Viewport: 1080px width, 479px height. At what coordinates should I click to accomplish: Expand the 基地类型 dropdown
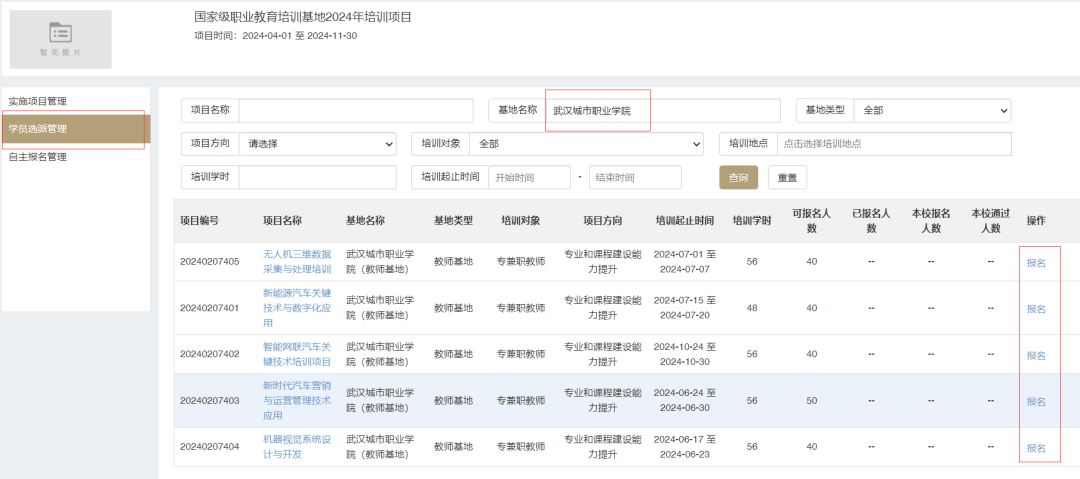pos(932,110)
